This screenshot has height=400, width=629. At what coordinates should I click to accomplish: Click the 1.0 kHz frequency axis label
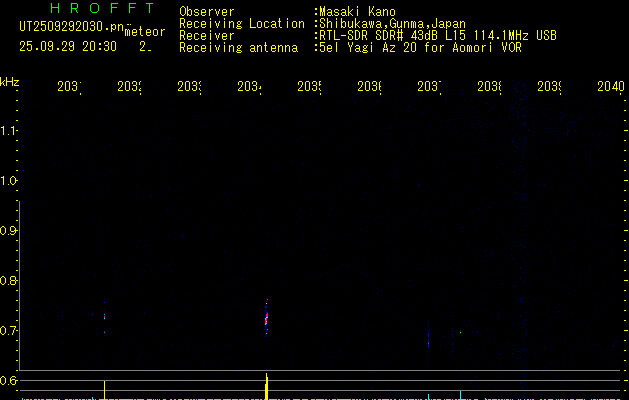(x=8, y=181)
